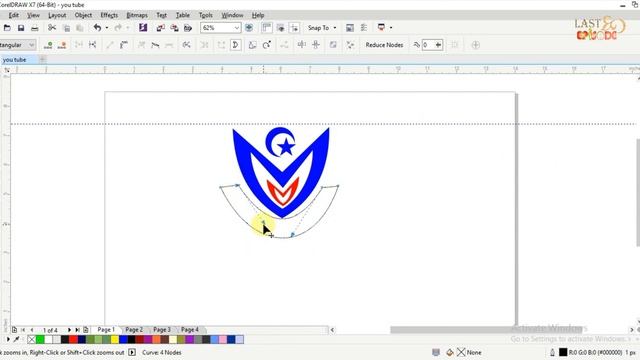
Task: Go to the next page arrow
Action: point(69,330)
